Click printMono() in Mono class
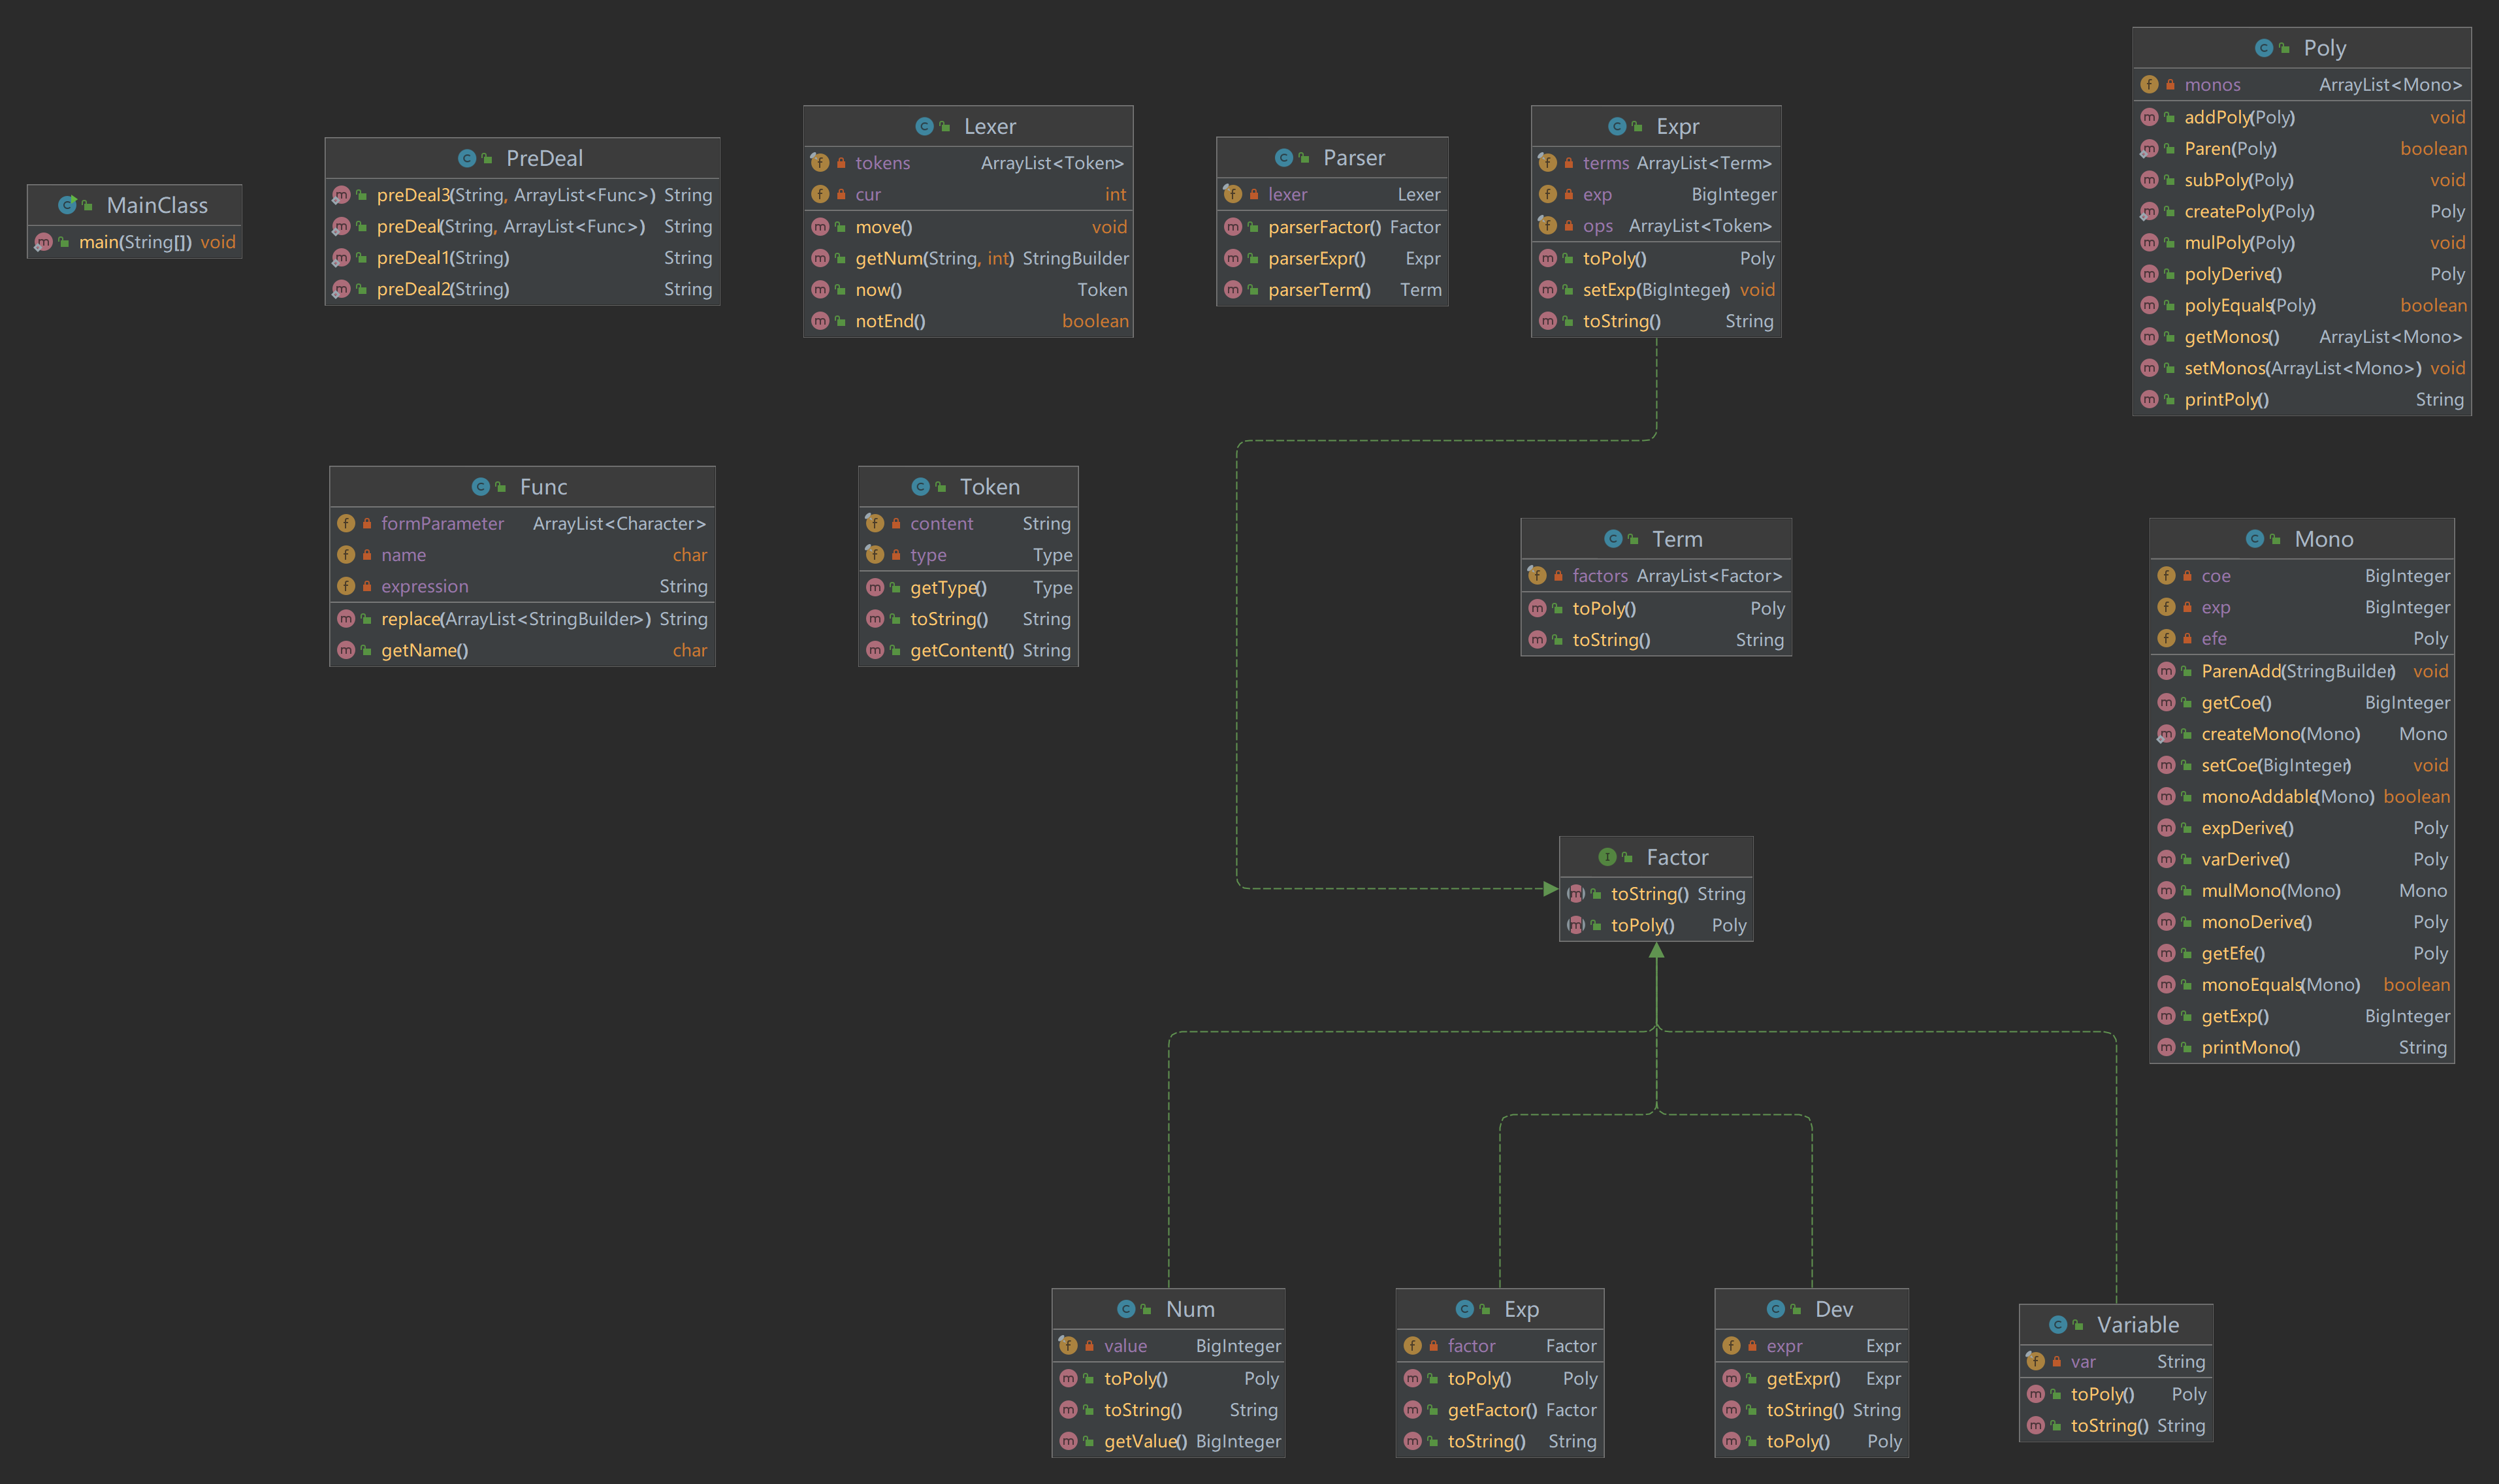Viewport: 2499px width, 1484px height. click(x=2302, y=1047)
